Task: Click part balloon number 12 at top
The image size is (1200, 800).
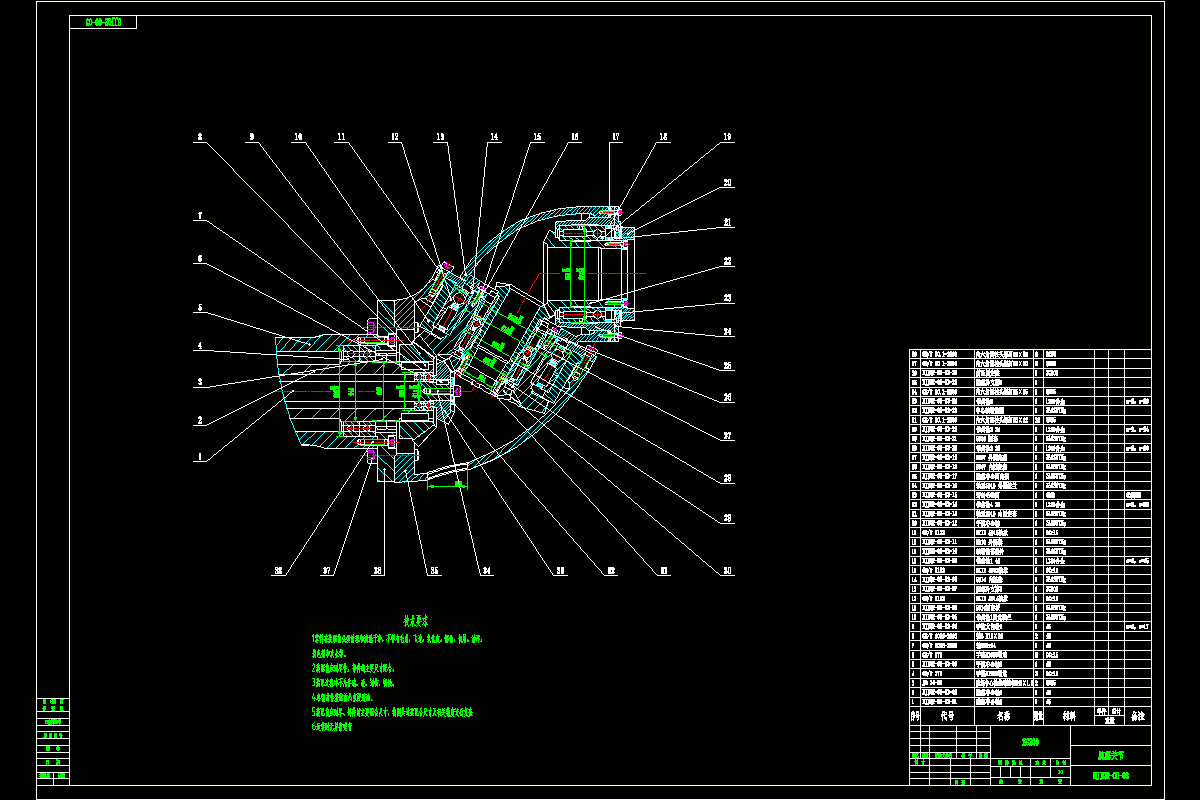Action: [394, 136]
